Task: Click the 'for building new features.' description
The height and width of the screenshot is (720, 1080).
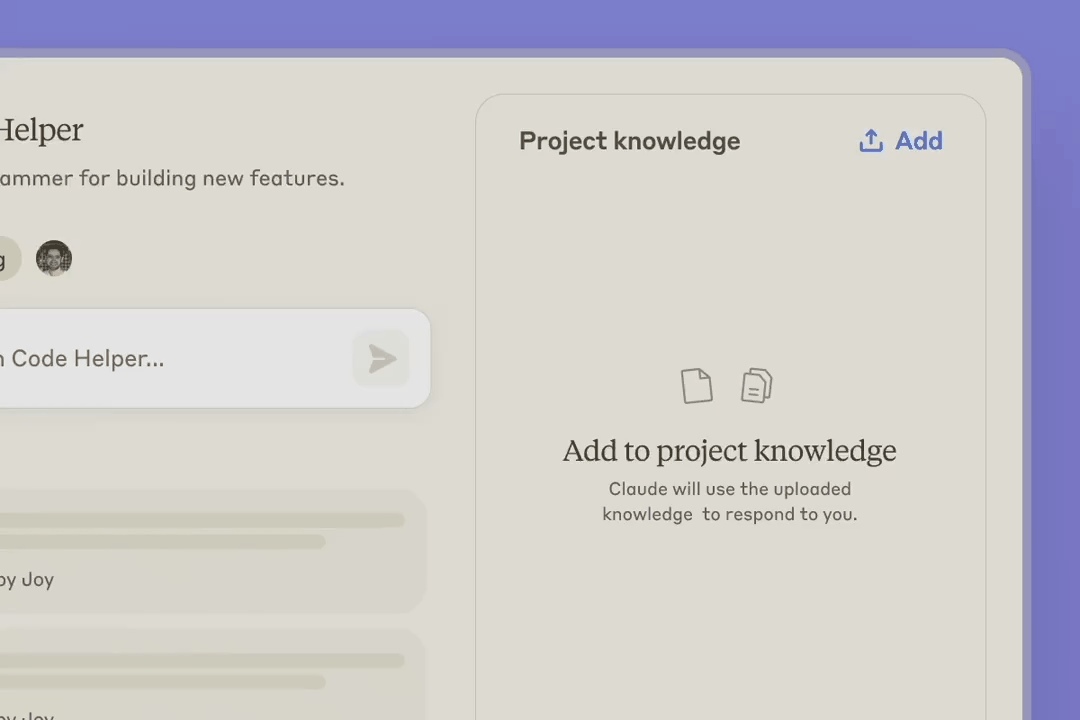Action: coord(211,178)
